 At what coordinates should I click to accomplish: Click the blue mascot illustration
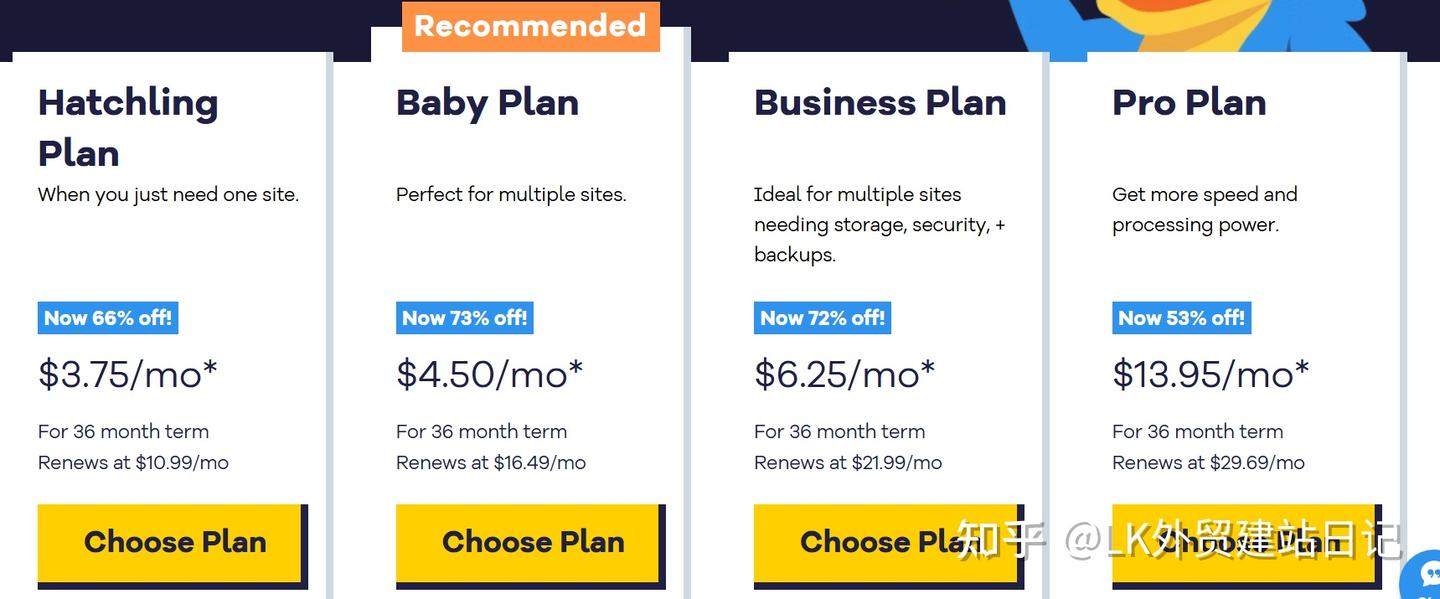coord(1190,25)
